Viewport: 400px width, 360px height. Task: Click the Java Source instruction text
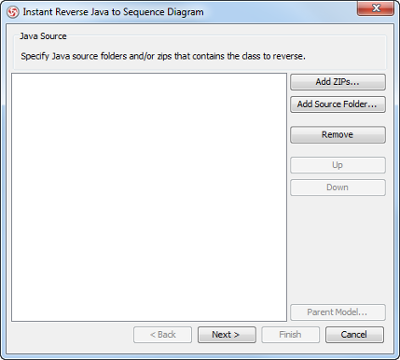(x=163, y=56)
